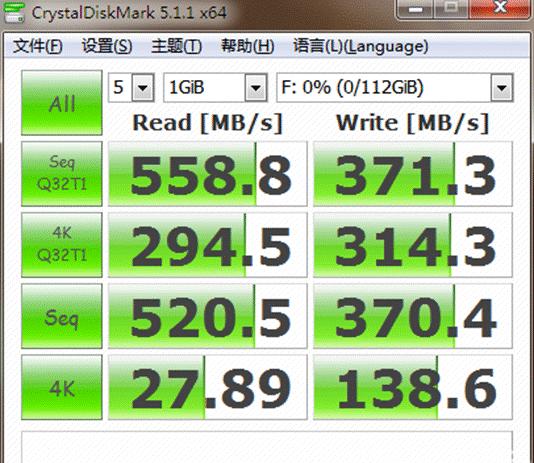
Task: Click the Read [MB/s] column header
Action: coord(208,123)
